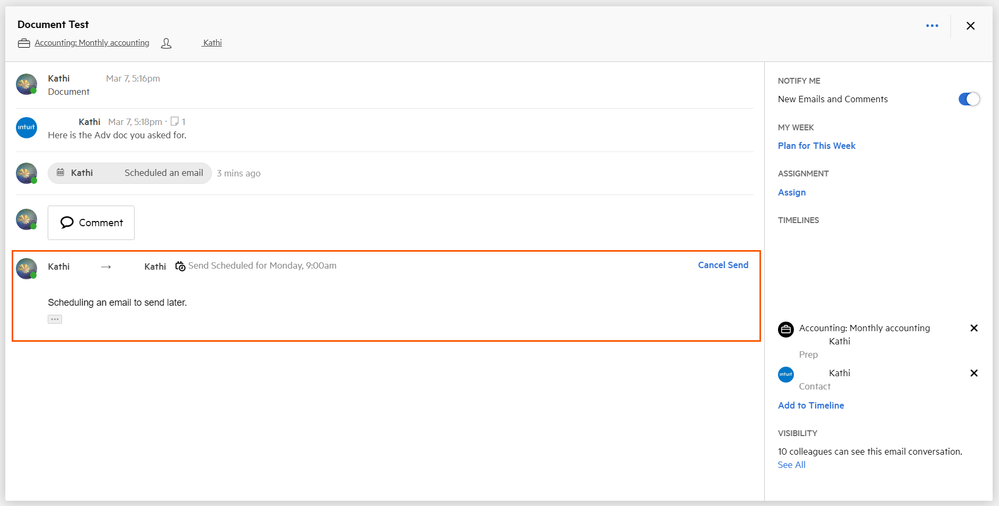Remove Kathi contact from timelines
This screenshot has height=506, width=999.
pos(974,373)
